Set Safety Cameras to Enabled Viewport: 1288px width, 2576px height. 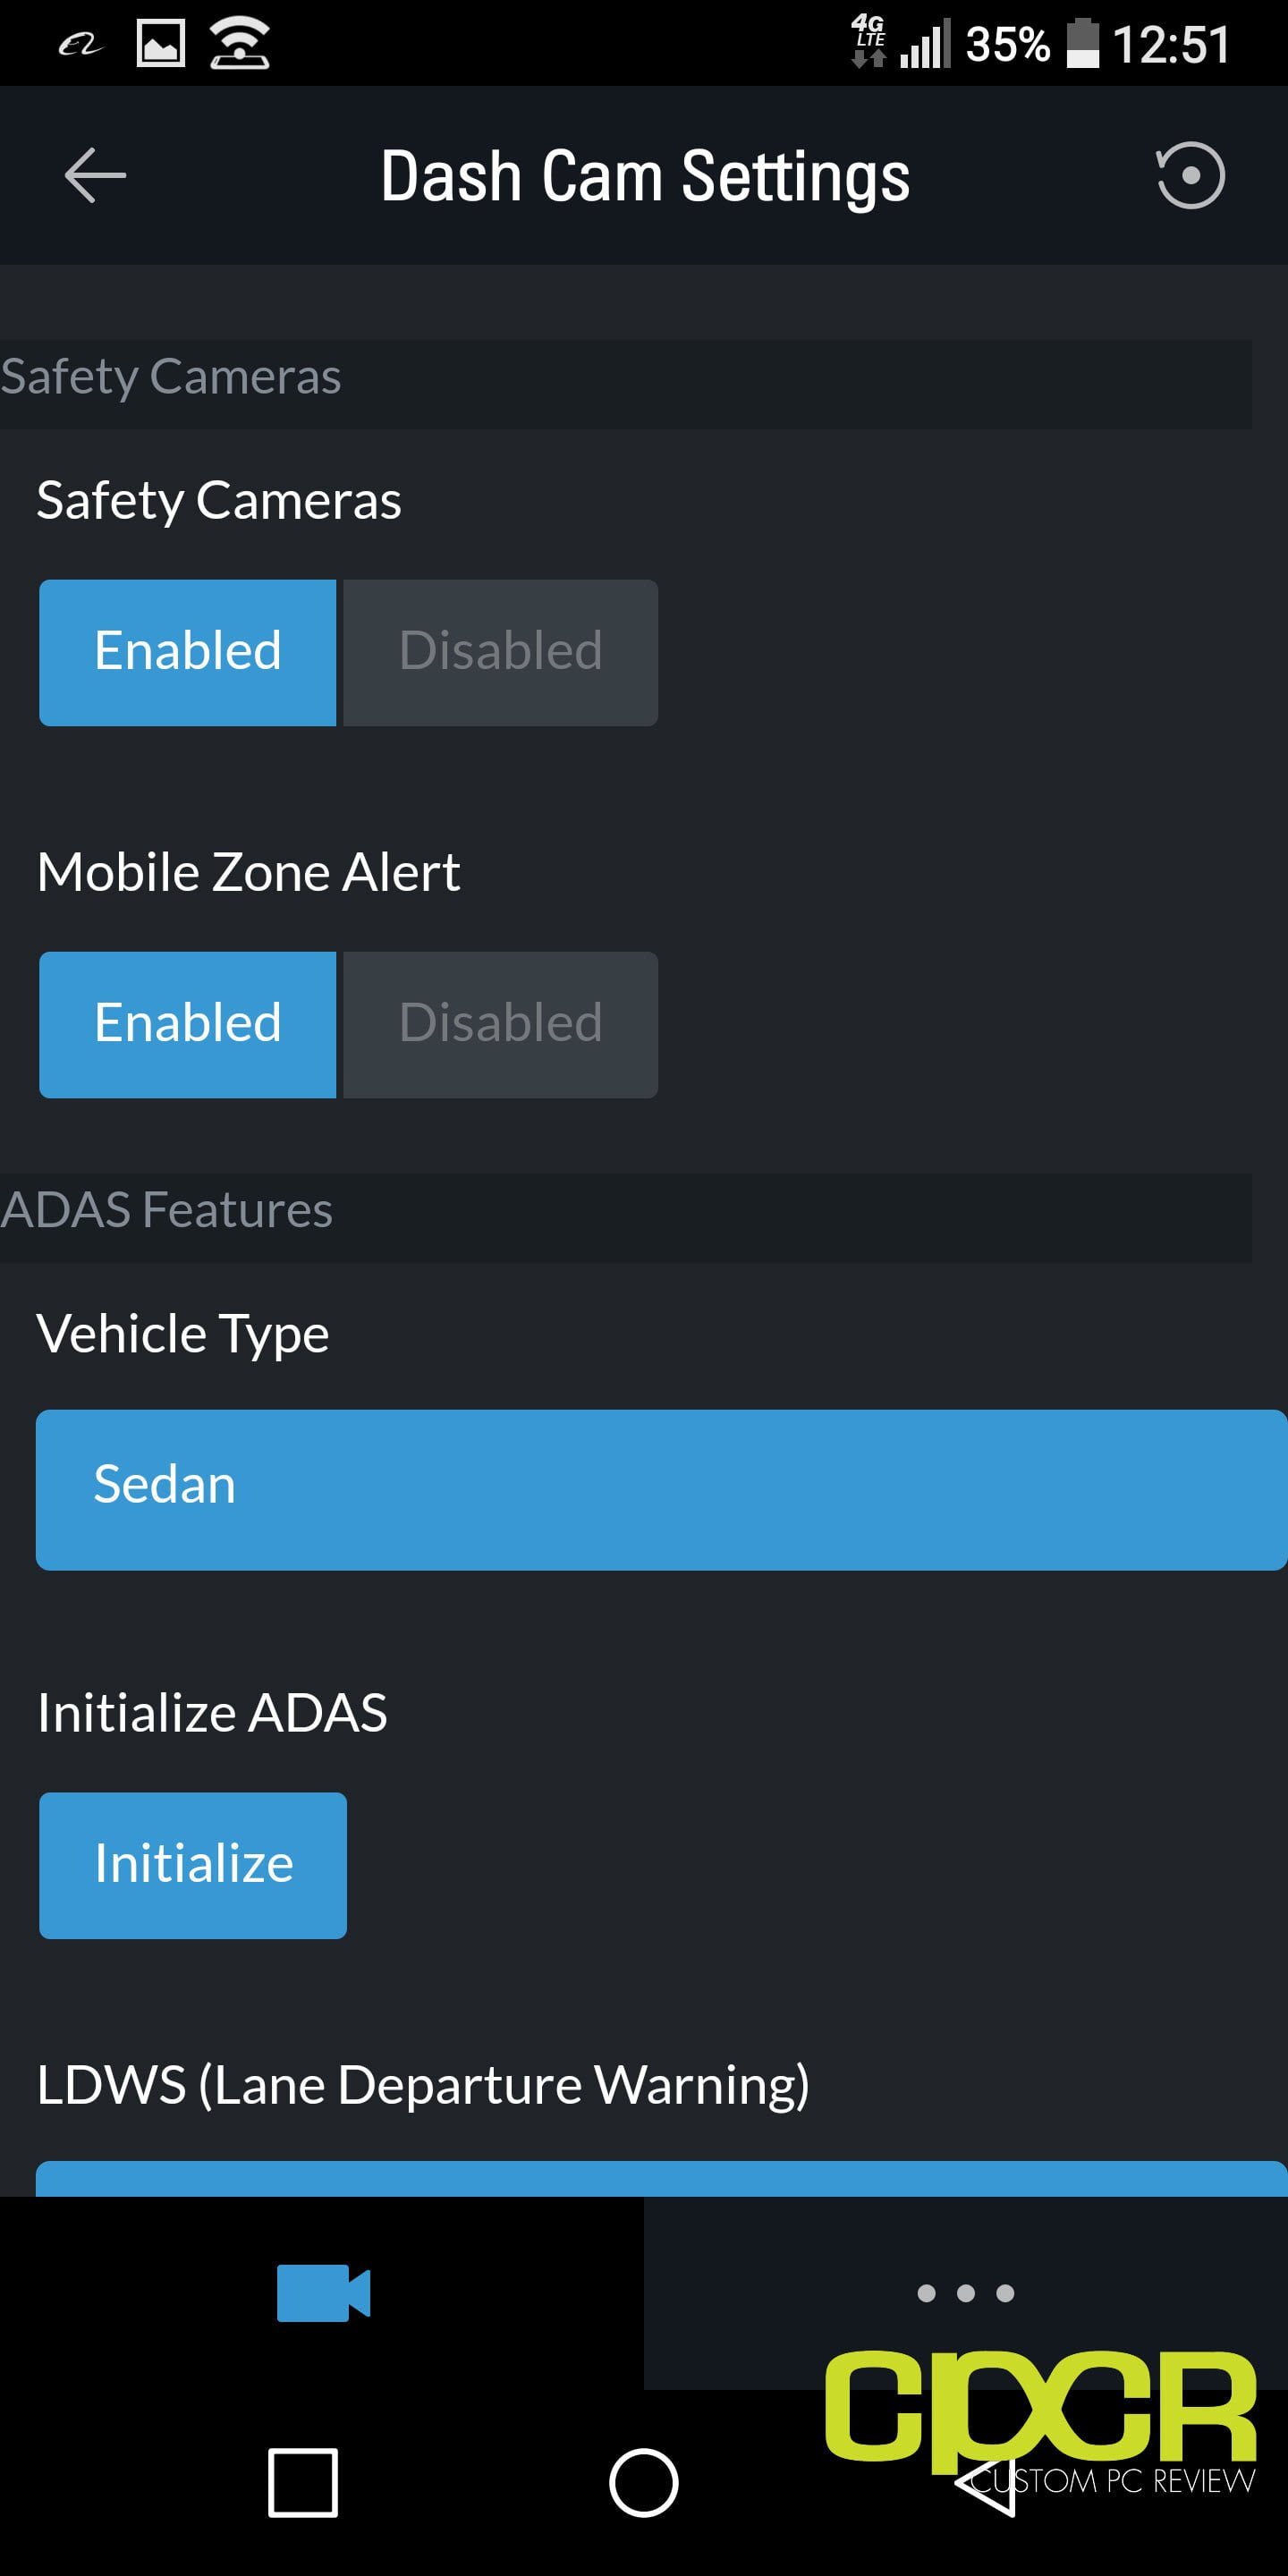click(188, 652)
